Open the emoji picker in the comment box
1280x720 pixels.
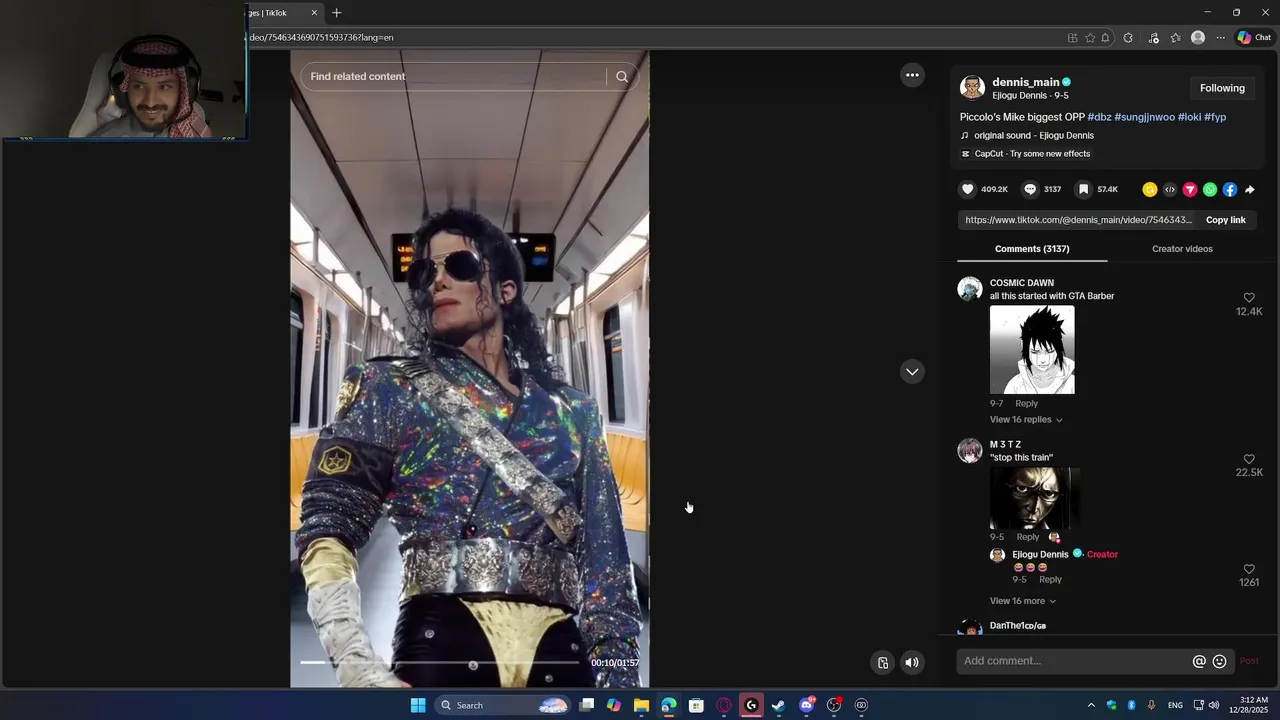pos(1219,661)
